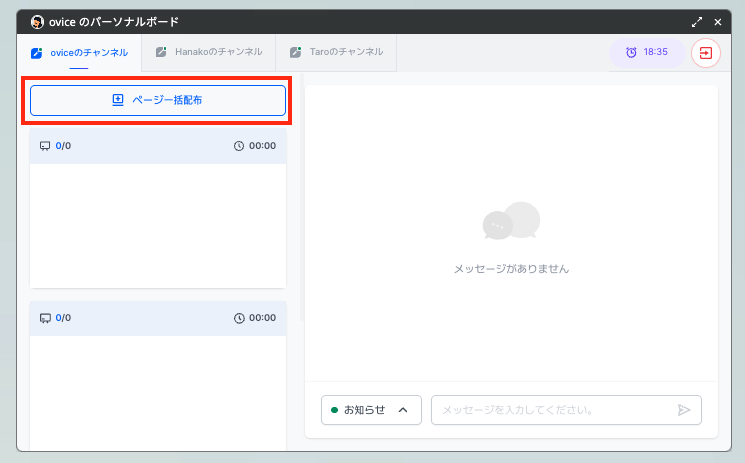Click the clock icon on second card

click(x=239, y=318)
